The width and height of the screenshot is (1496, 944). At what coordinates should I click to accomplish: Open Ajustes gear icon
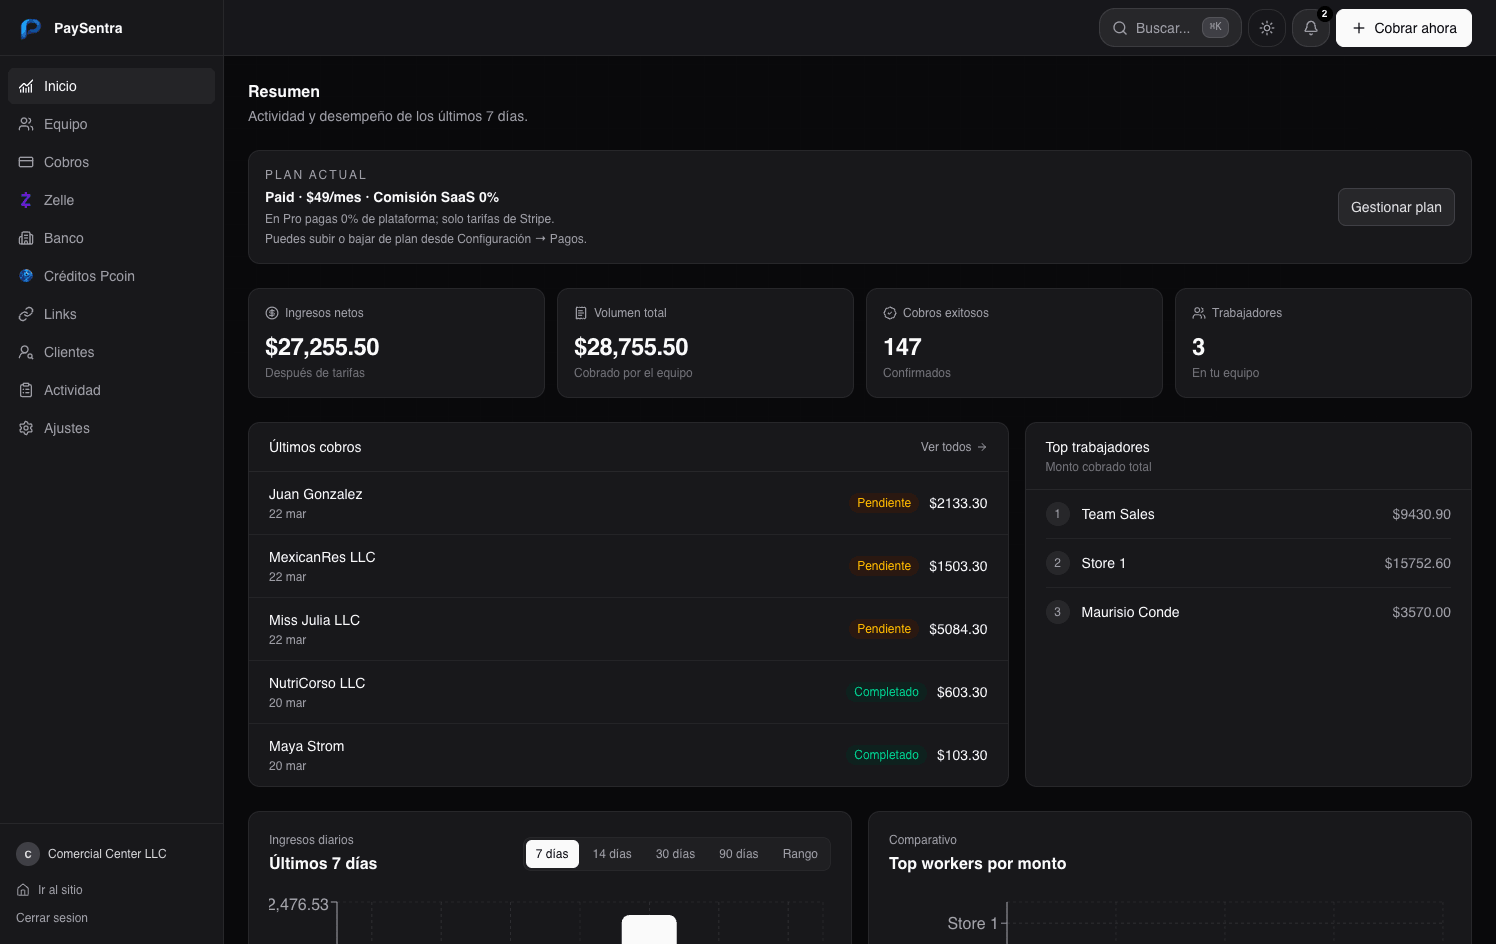[x=26, y=428]
